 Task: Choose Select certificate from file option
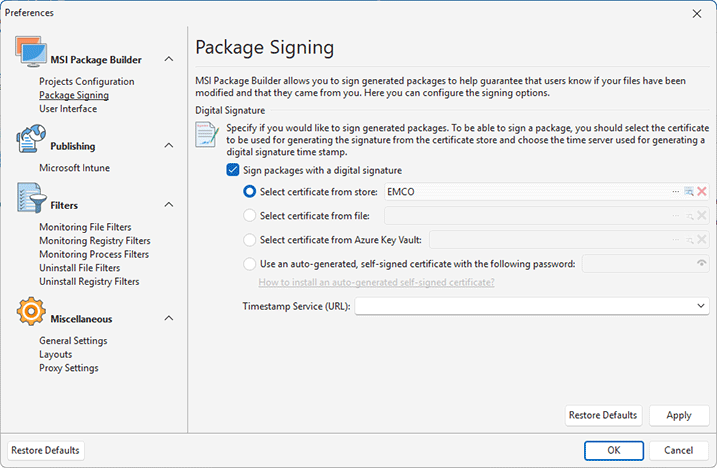250,215
